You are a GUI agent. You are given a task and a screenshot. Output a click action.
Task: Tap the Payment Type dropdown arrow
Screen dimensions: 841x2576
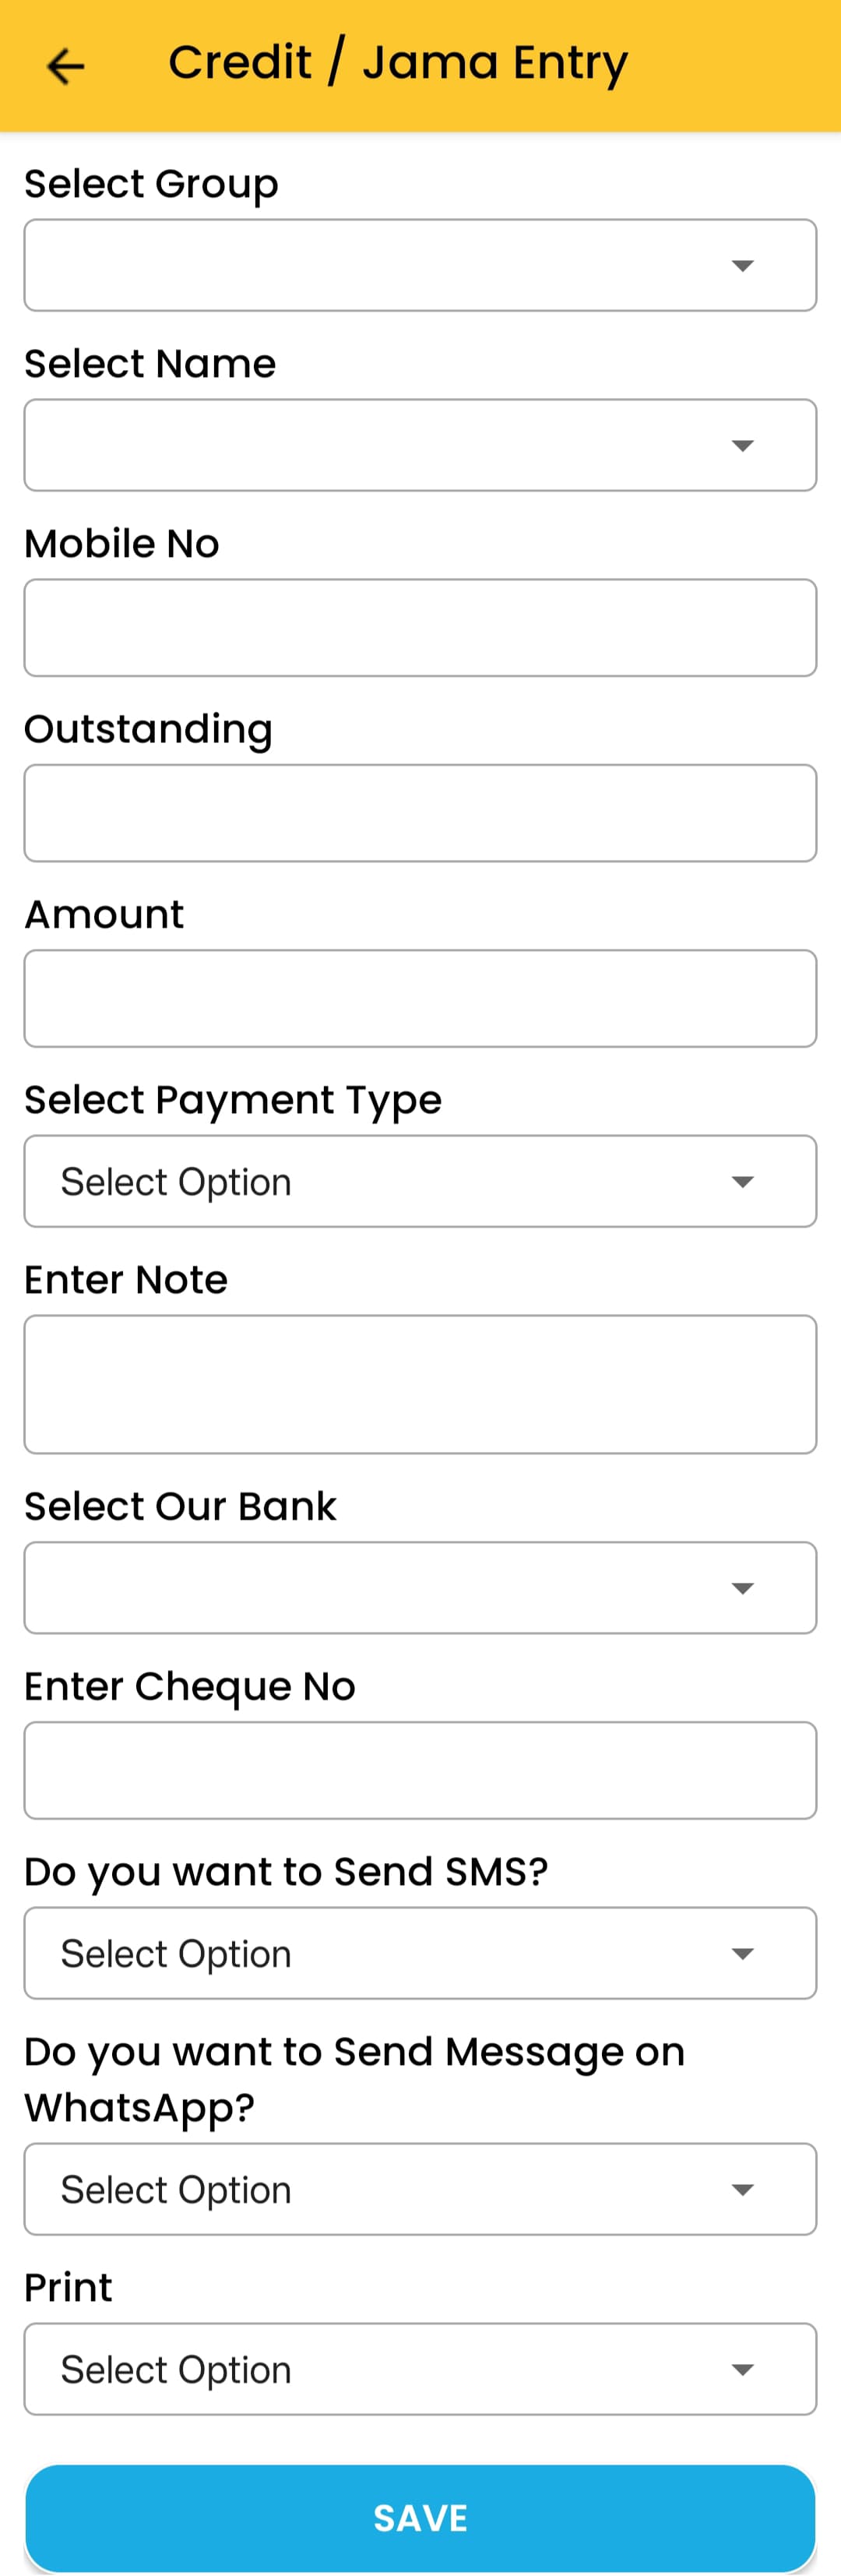coord(742,1182)
